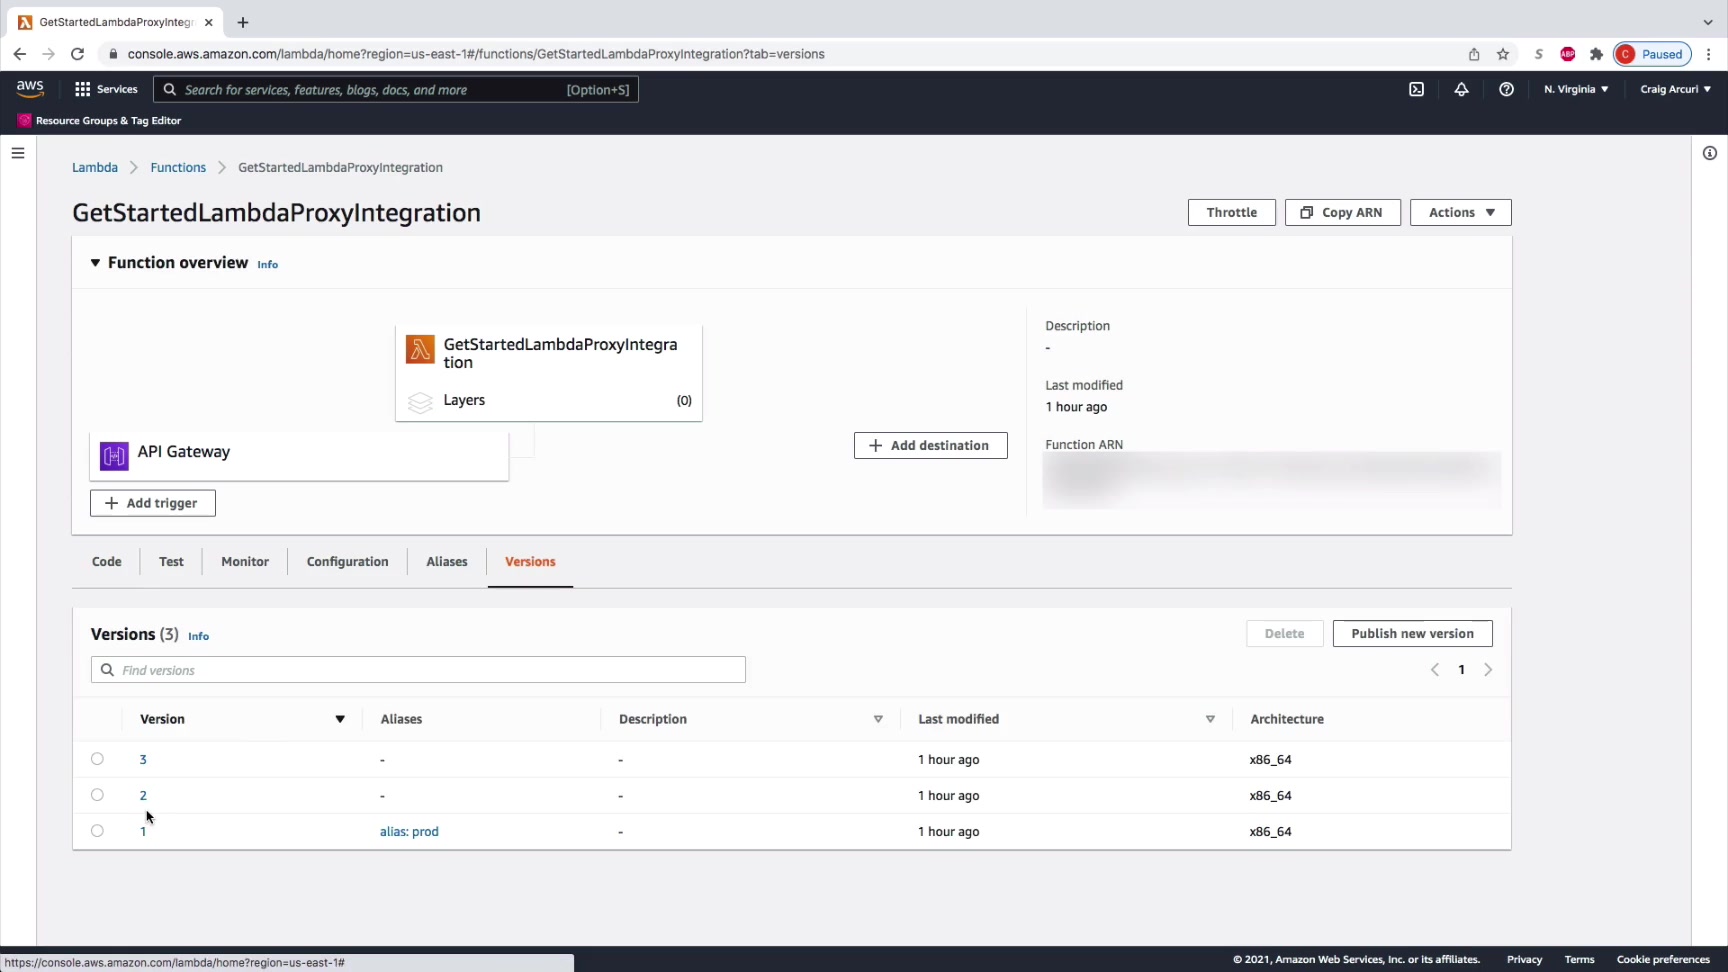Screen dimensions: 1728x972
Task: Open the Privacy footer link
Action: point(1525,960)
